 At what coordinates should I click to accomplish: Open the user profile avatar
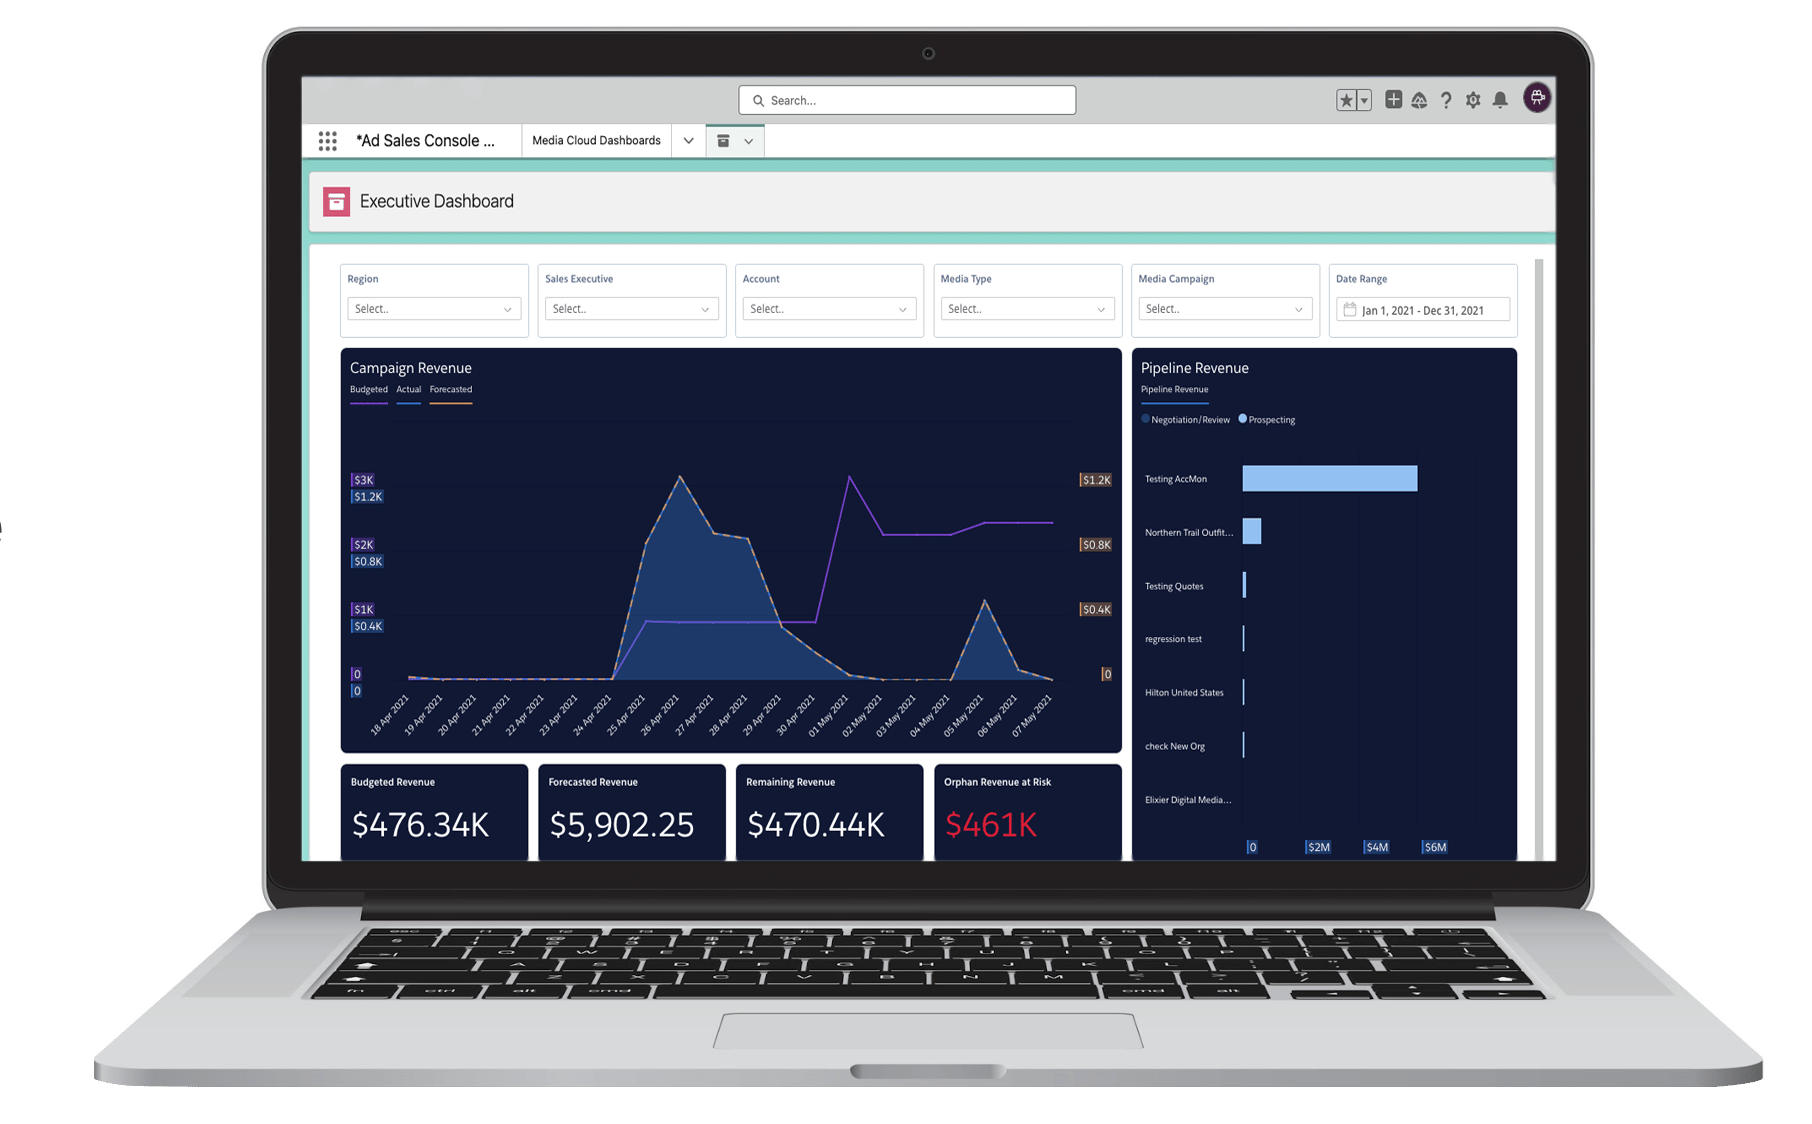click(x=1537, y=98)
